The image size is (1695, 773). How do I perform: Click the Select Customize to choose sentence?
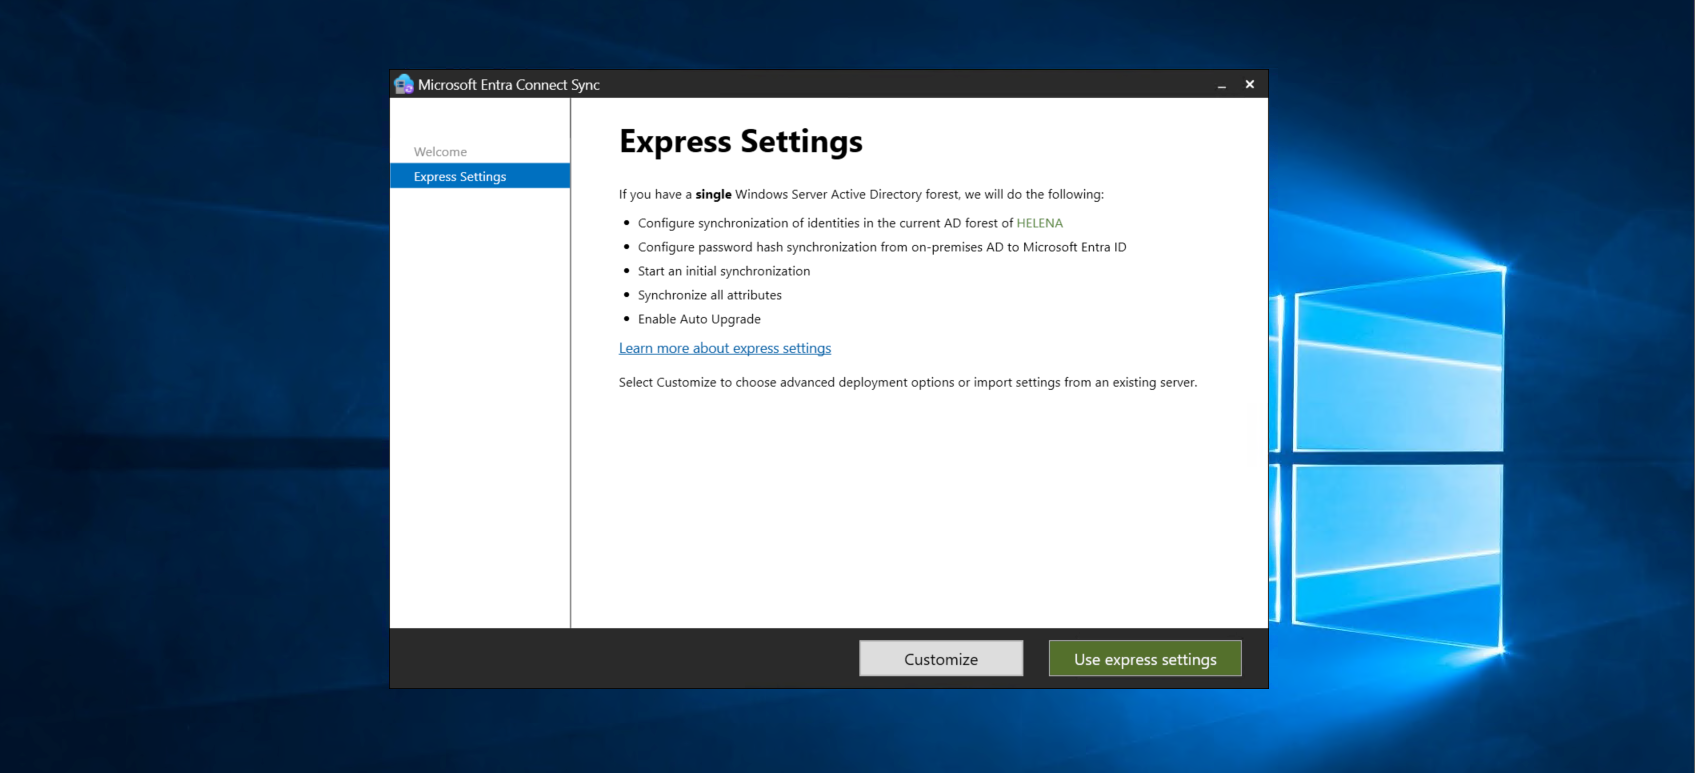[x=907, y=382]
